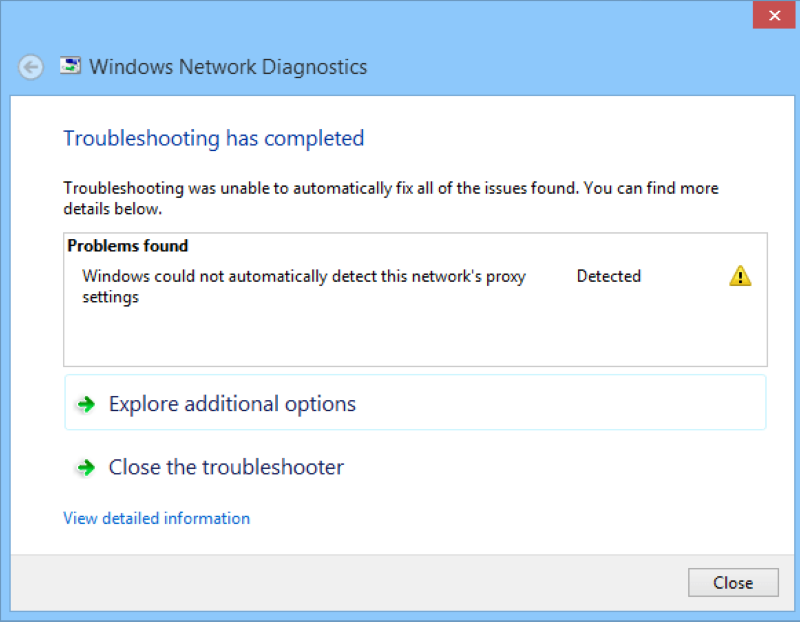Click the green arrow beside Close the troubleshooter
The image size is (800, 622).
86,467
